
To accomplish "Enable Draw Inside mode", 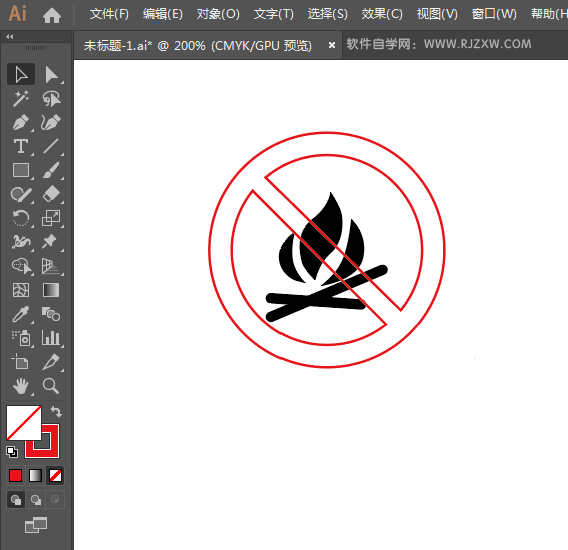I will click(55, 500).
